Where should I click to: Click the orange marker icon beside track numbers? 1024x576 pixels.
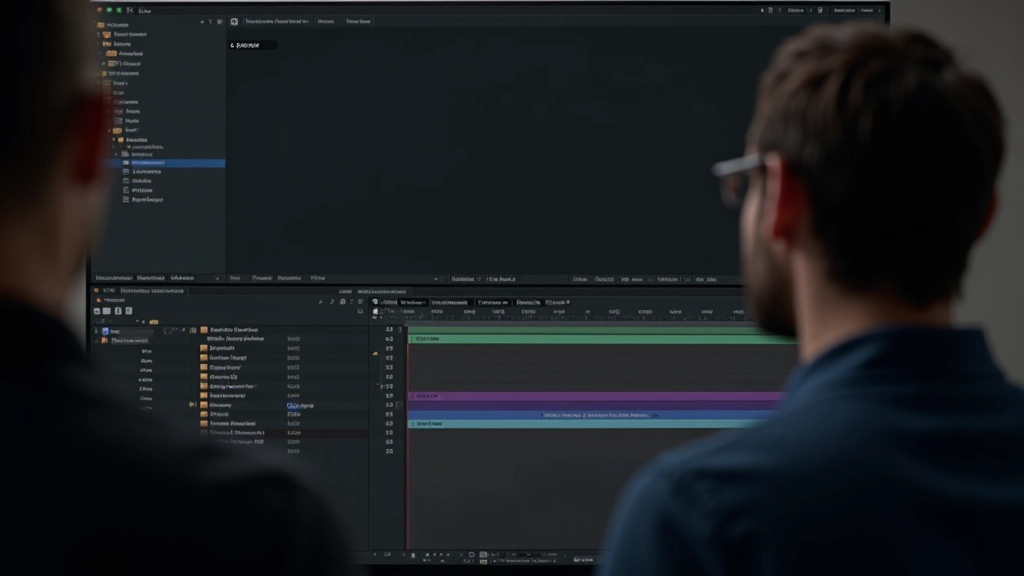tap(375, 353)
